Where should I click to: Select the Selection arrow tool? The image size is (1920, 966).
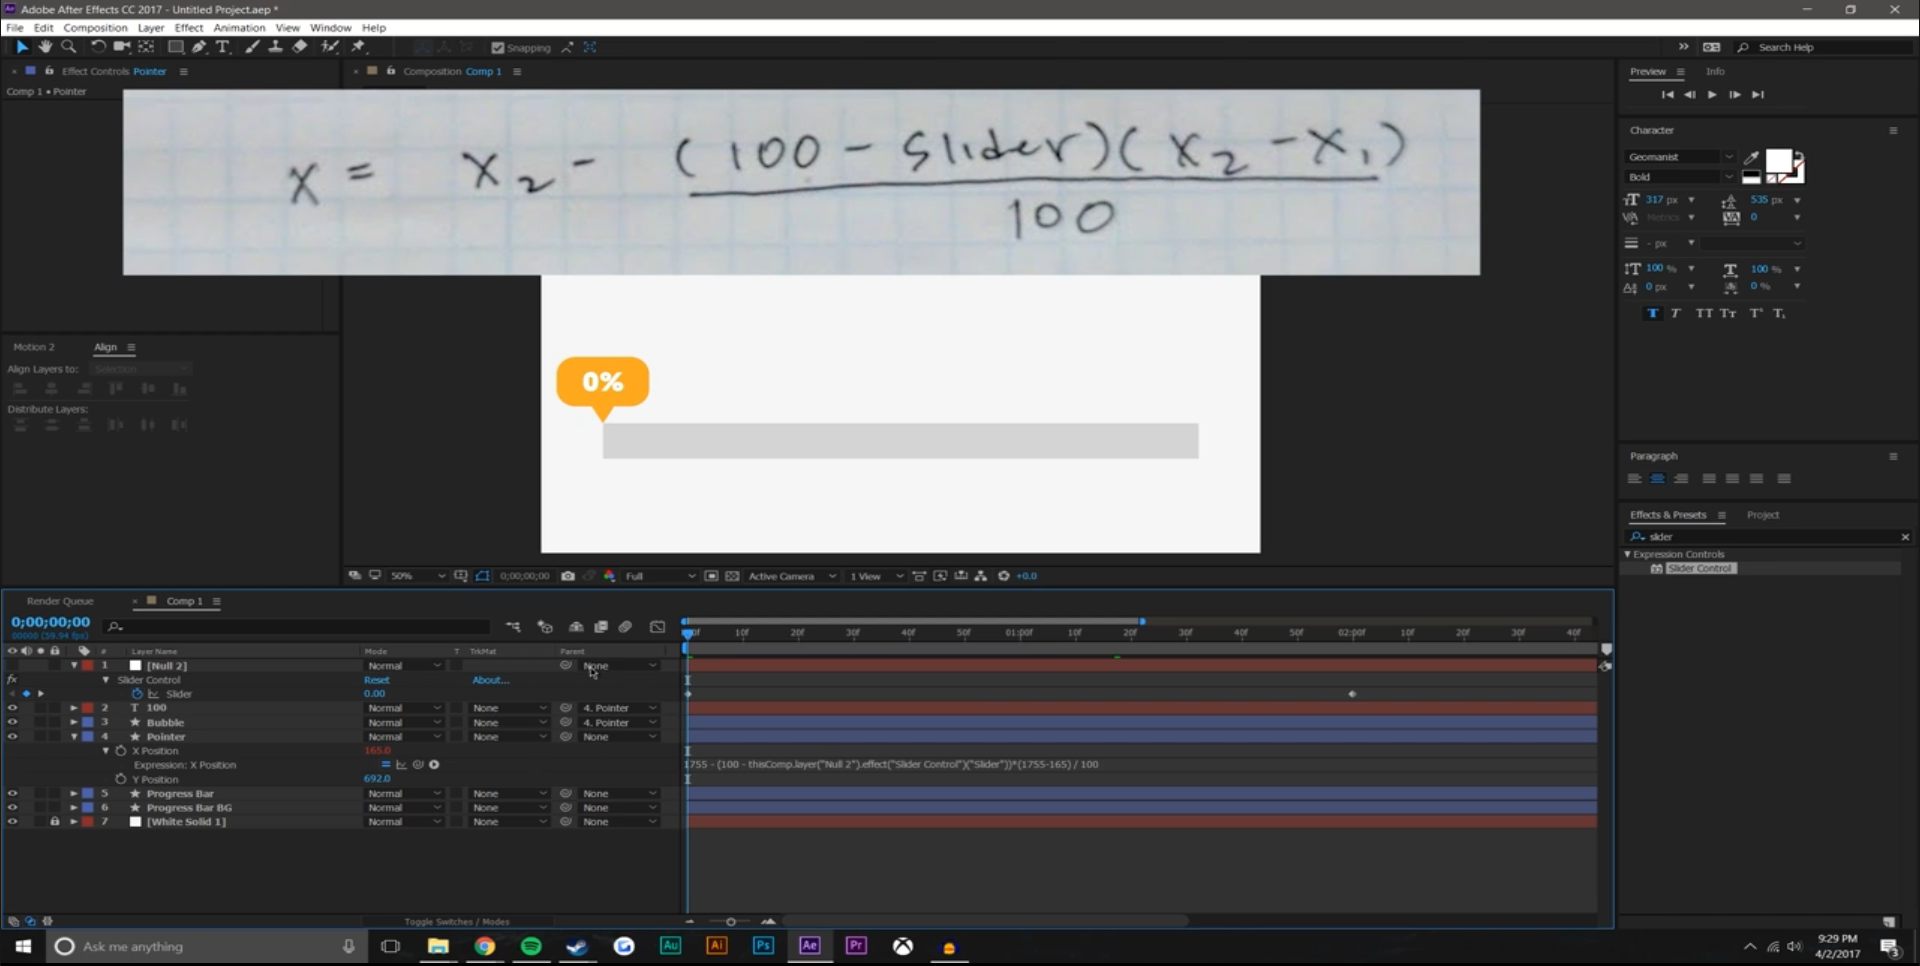[22, 47]
